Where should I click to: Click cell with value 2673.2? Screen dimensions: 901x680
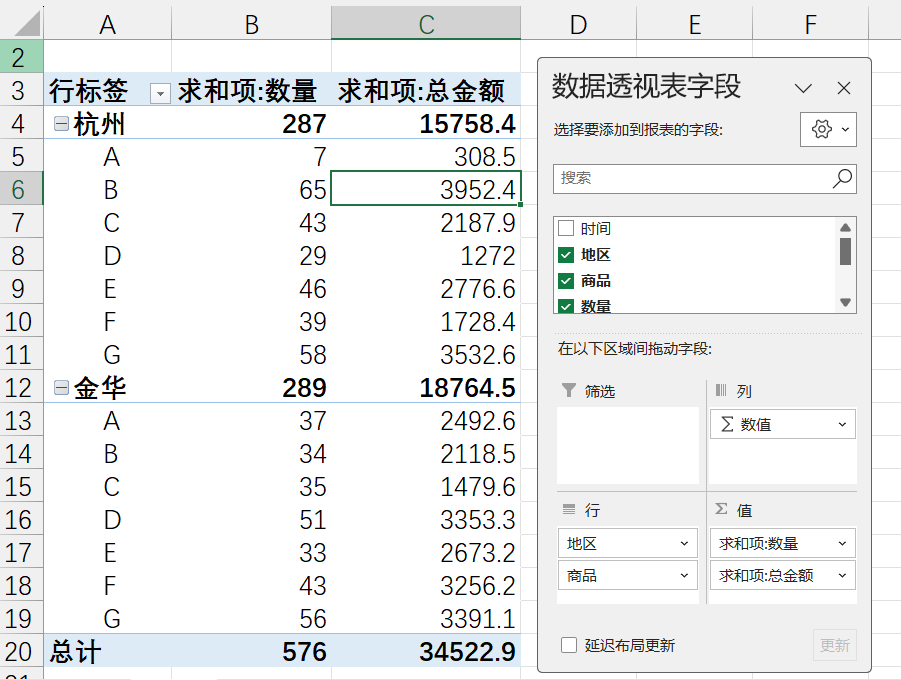point(426,553)
